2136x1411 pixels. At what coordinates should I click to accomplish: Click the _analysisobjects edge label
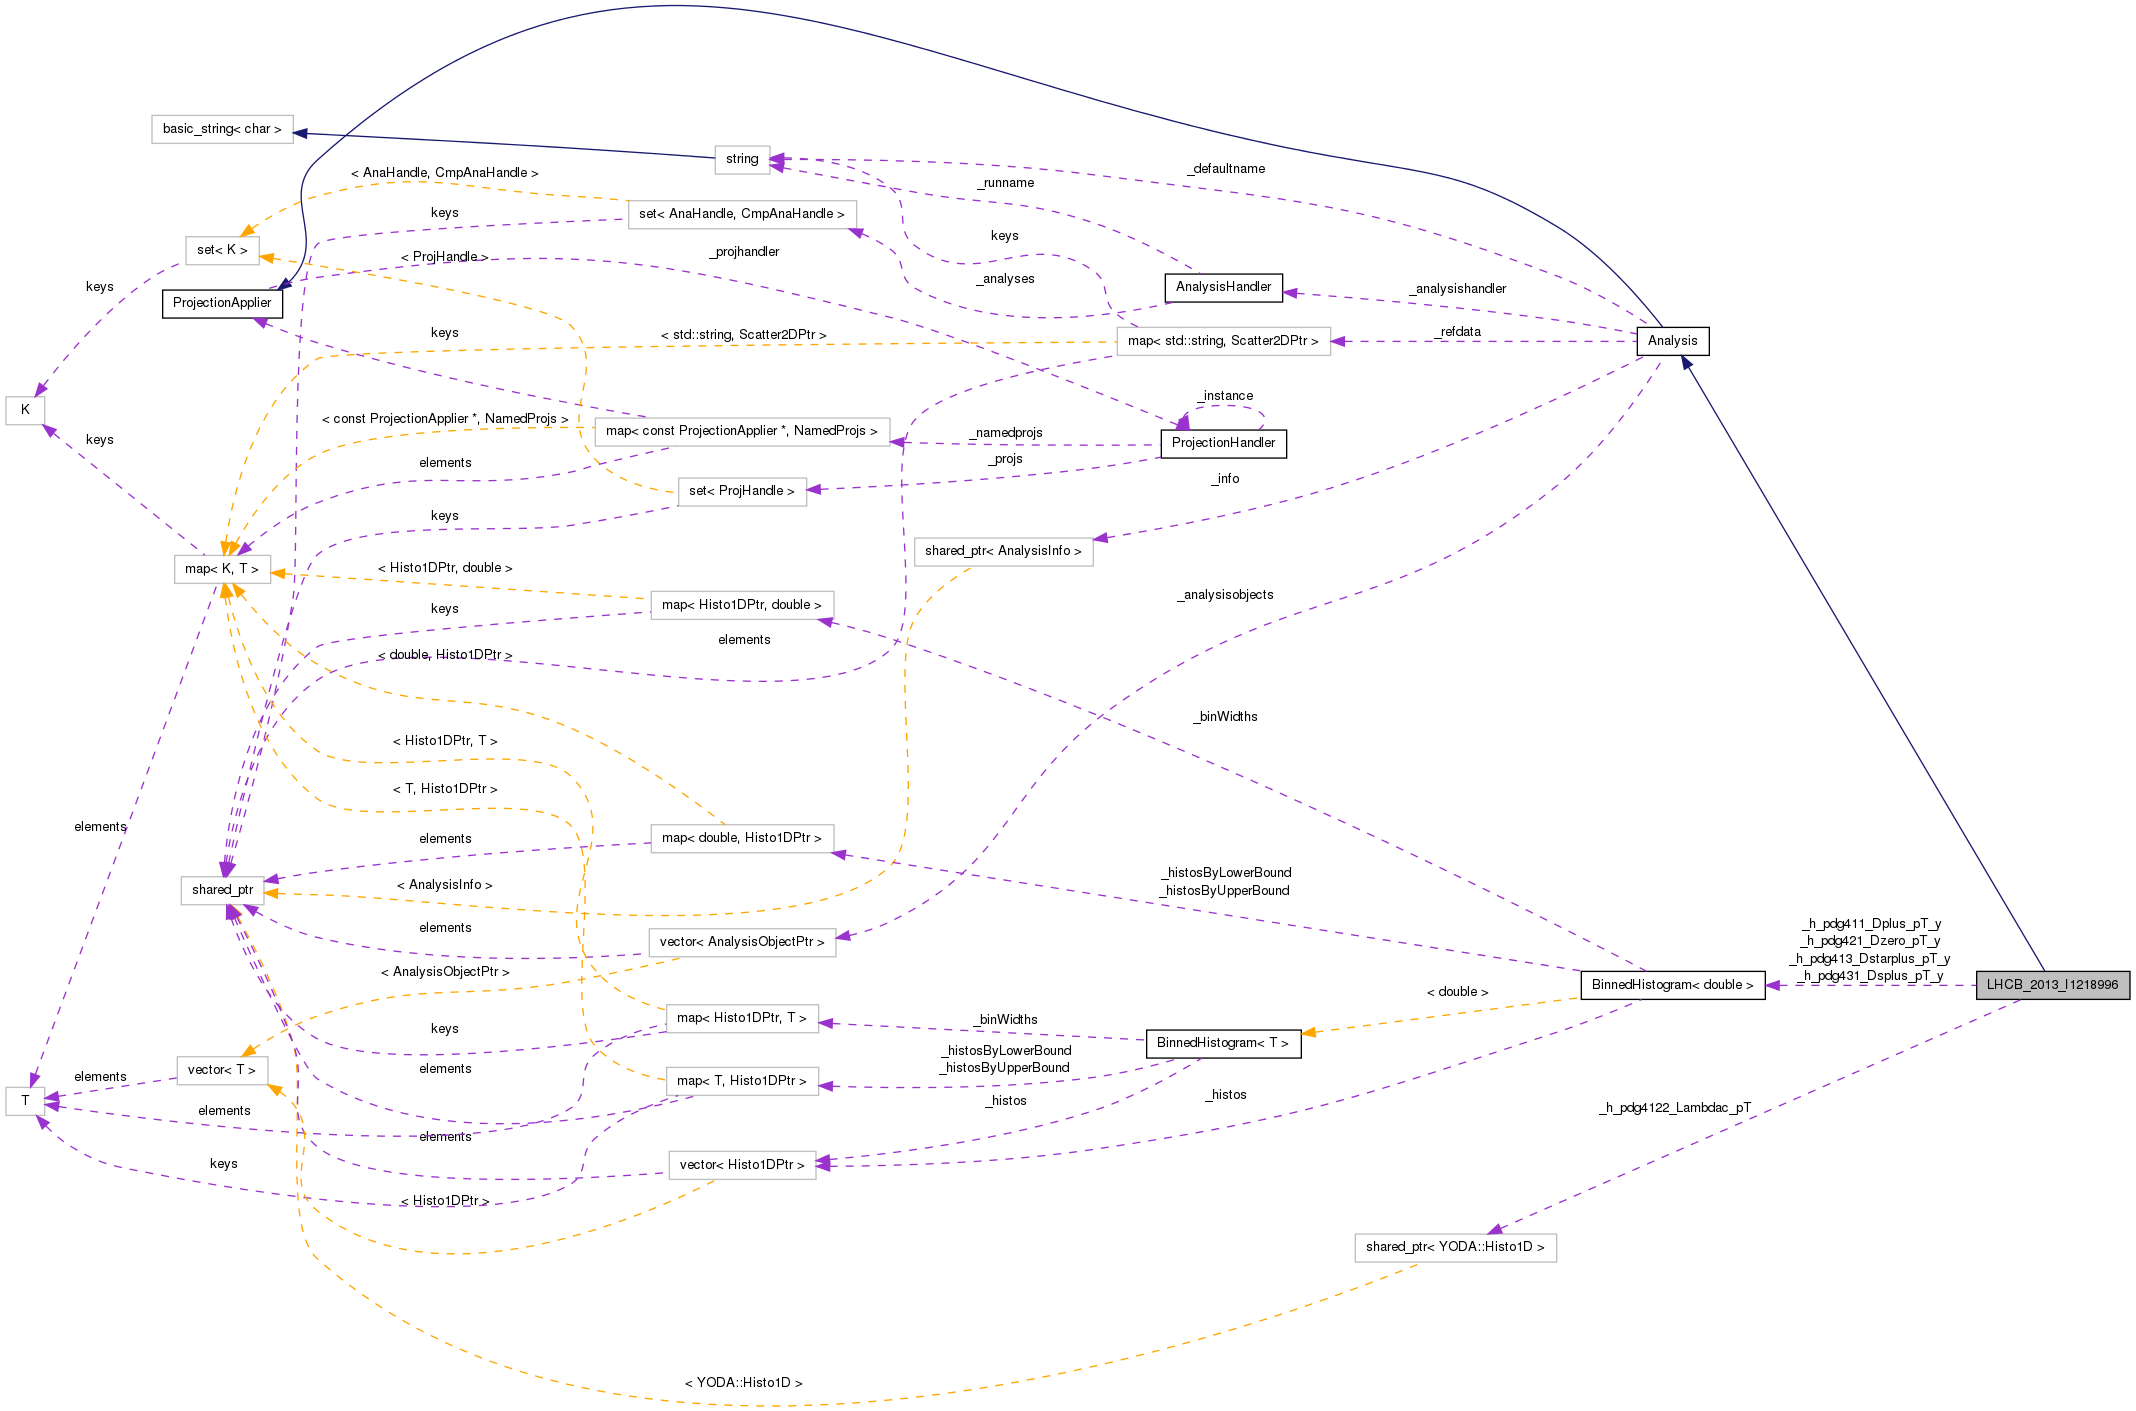coord(1226,595)
